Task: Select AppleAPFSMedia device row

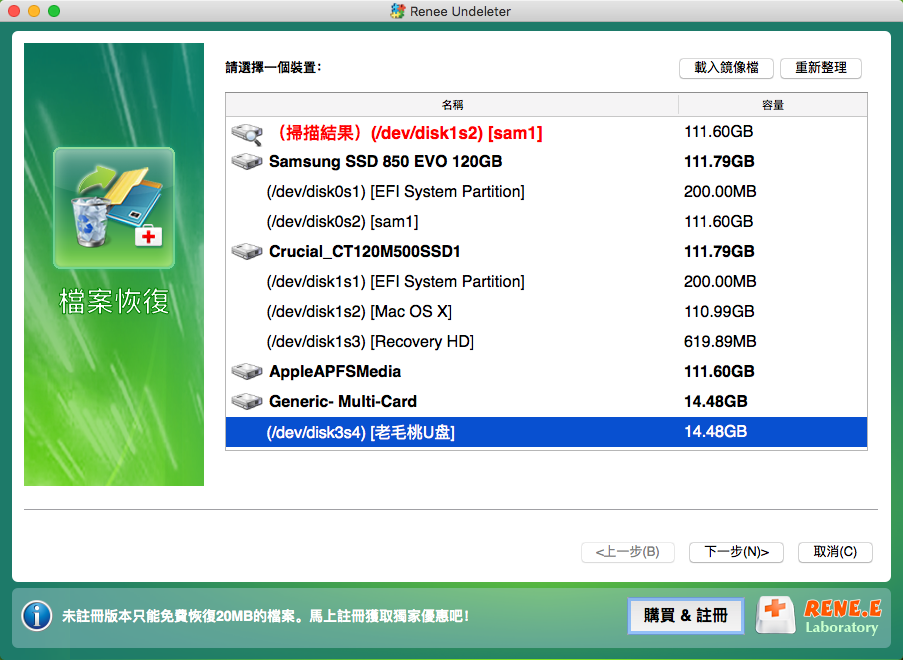Action: pyautogui.click(x=546, y=371)
